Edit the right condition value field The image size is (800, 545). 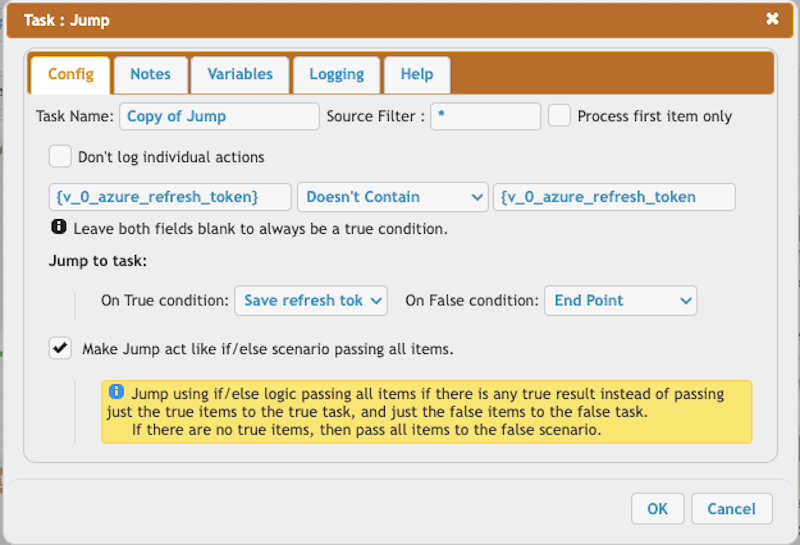[x=614, y=197]
